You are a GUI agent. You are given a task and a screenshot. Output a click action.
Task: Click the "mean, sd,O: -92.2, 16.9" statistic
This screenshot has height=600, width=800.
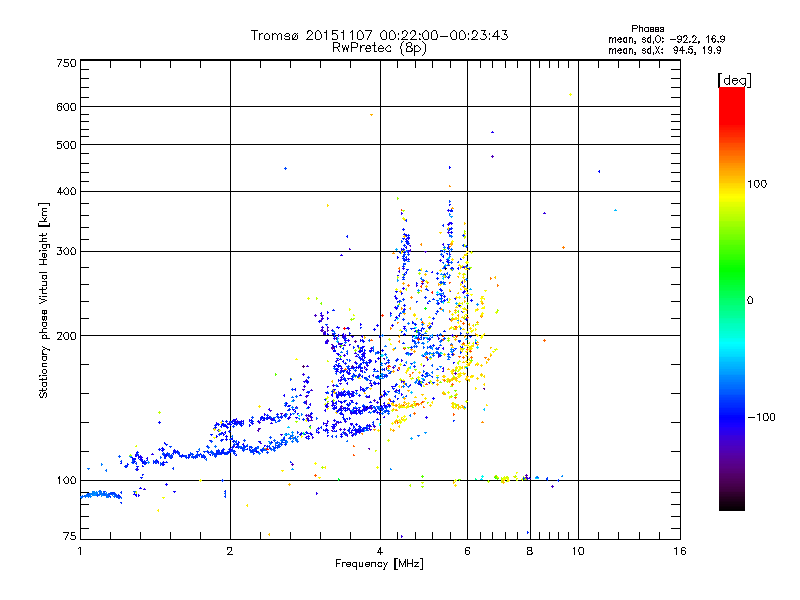click(666, 39)
